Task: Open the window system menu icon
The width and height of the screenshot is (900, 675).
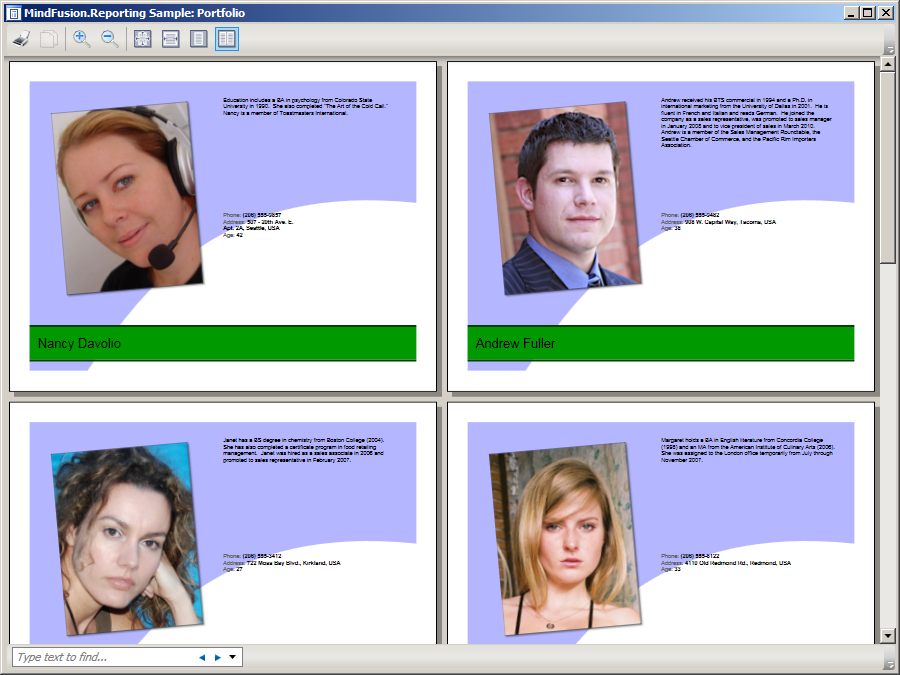Action: pos(13,13)
